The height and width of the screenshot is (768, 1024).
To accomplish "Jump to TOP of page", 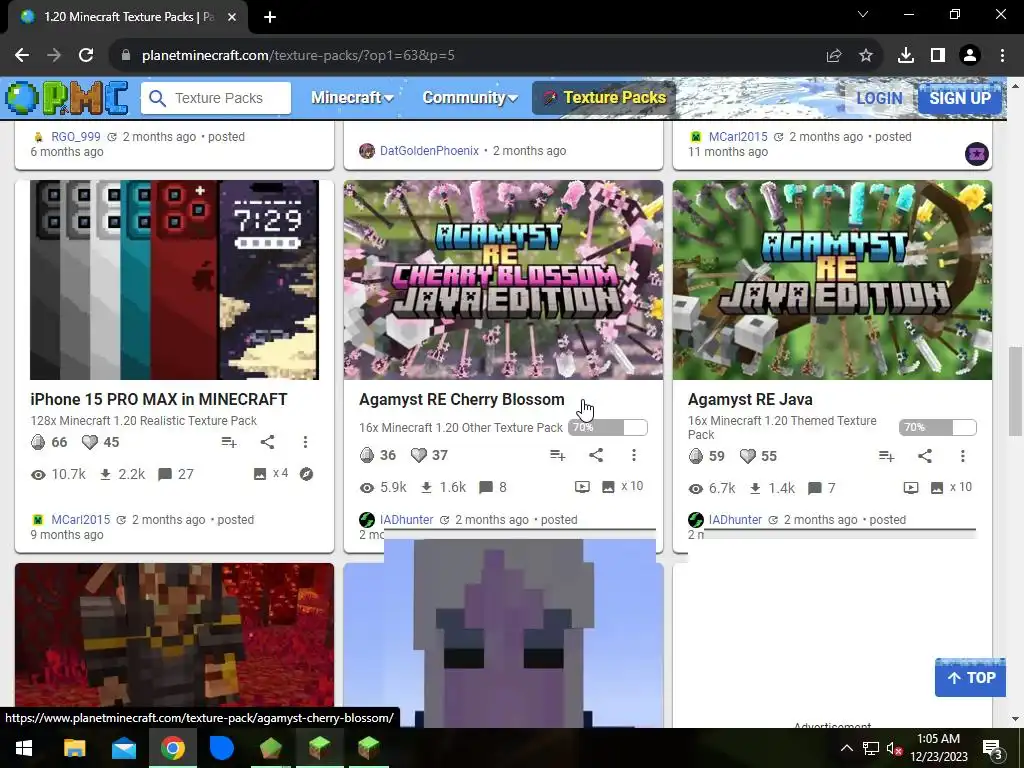I will click(970, 677).
